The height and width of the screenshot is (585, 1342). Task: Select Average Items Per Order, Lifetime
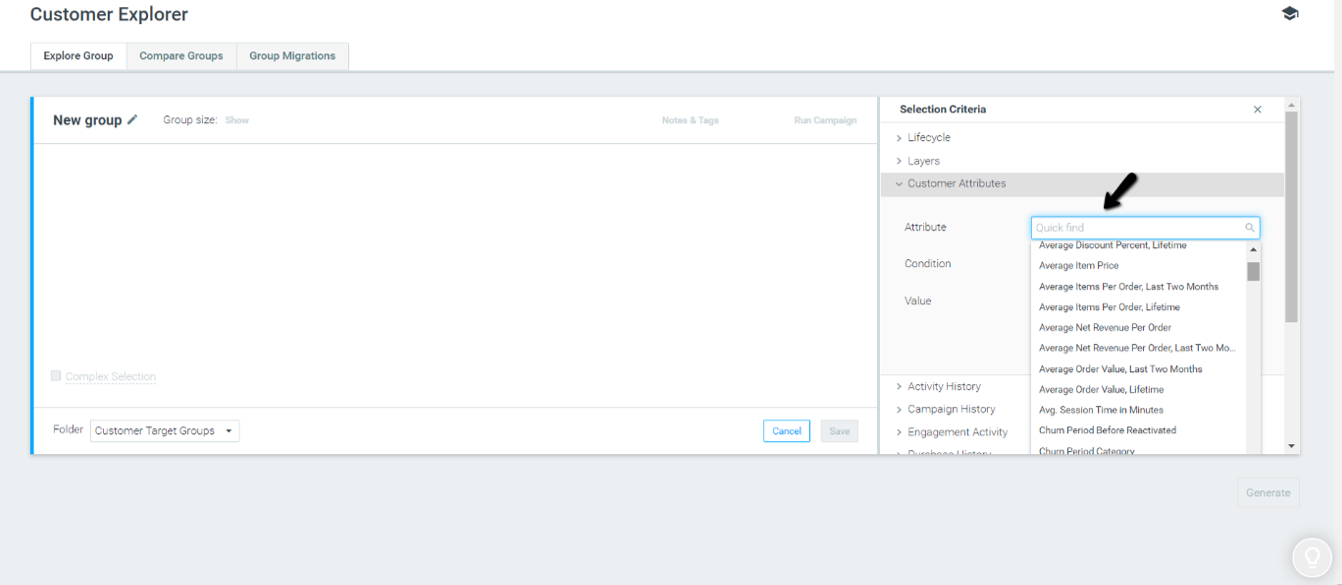tap(1109, 308)
